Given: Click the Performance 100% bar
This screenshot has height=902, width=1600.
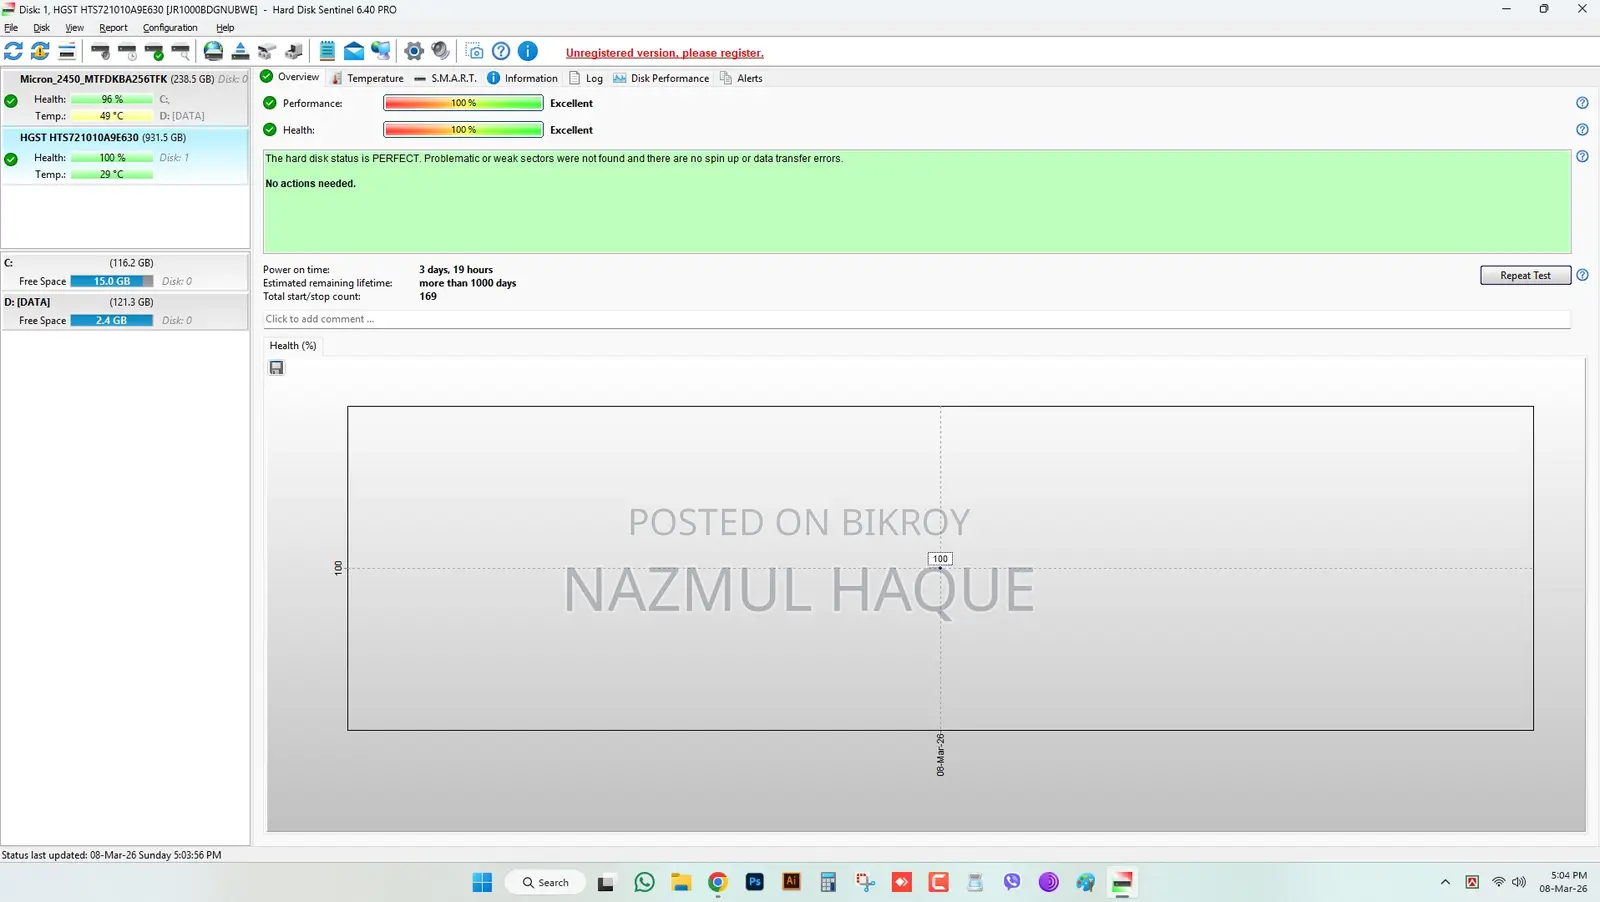Looking at the screenshot, I should pos(463,103).
